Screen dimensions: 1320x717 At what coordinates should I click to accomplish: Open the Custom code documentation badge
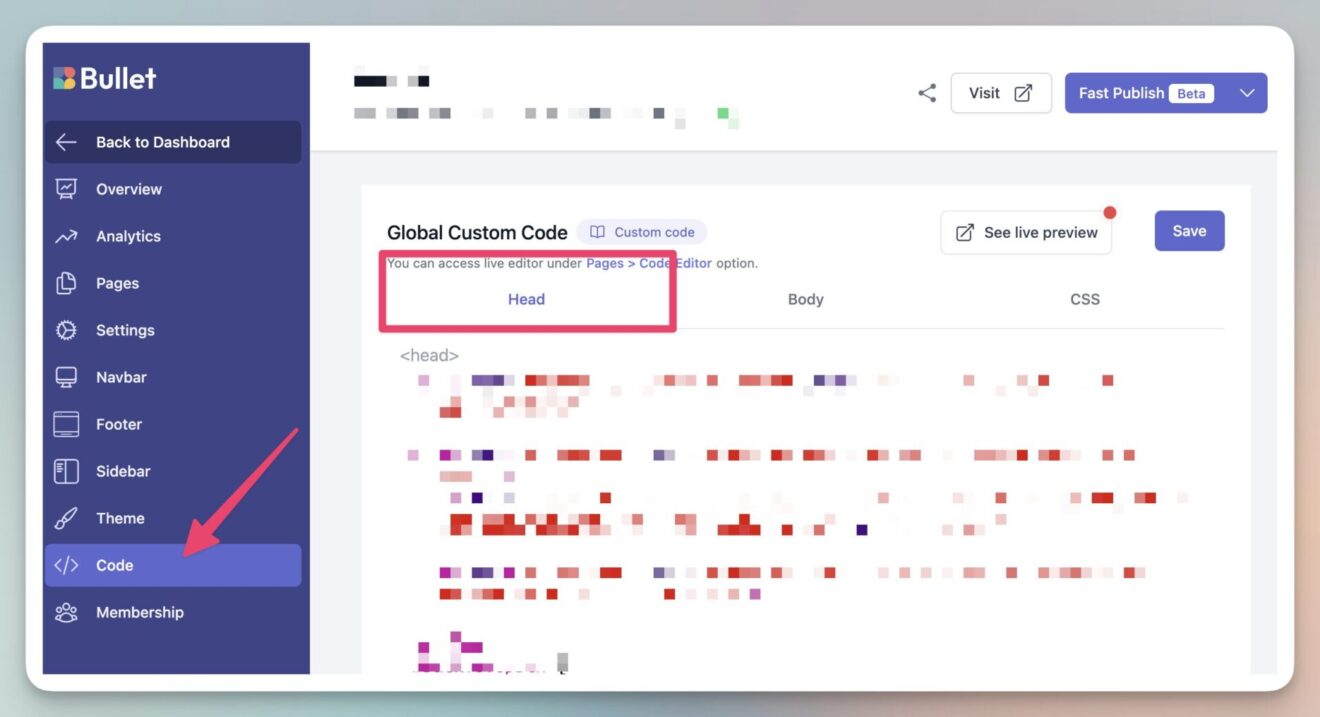pyautogui.click(x=642, y=231)
